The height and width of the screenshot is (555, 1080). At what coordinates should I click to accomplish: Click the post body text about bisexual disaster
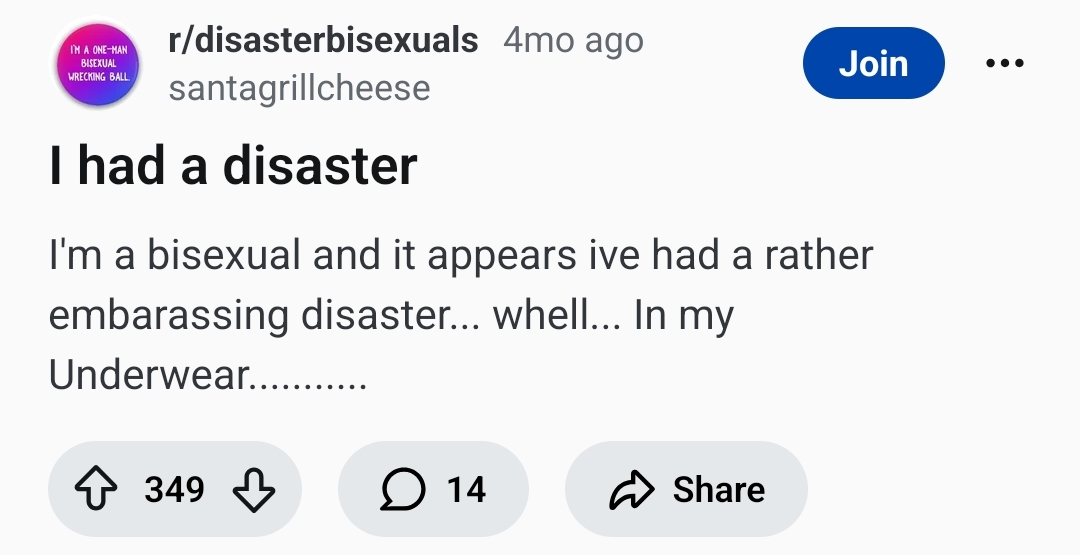coord(460,315)
